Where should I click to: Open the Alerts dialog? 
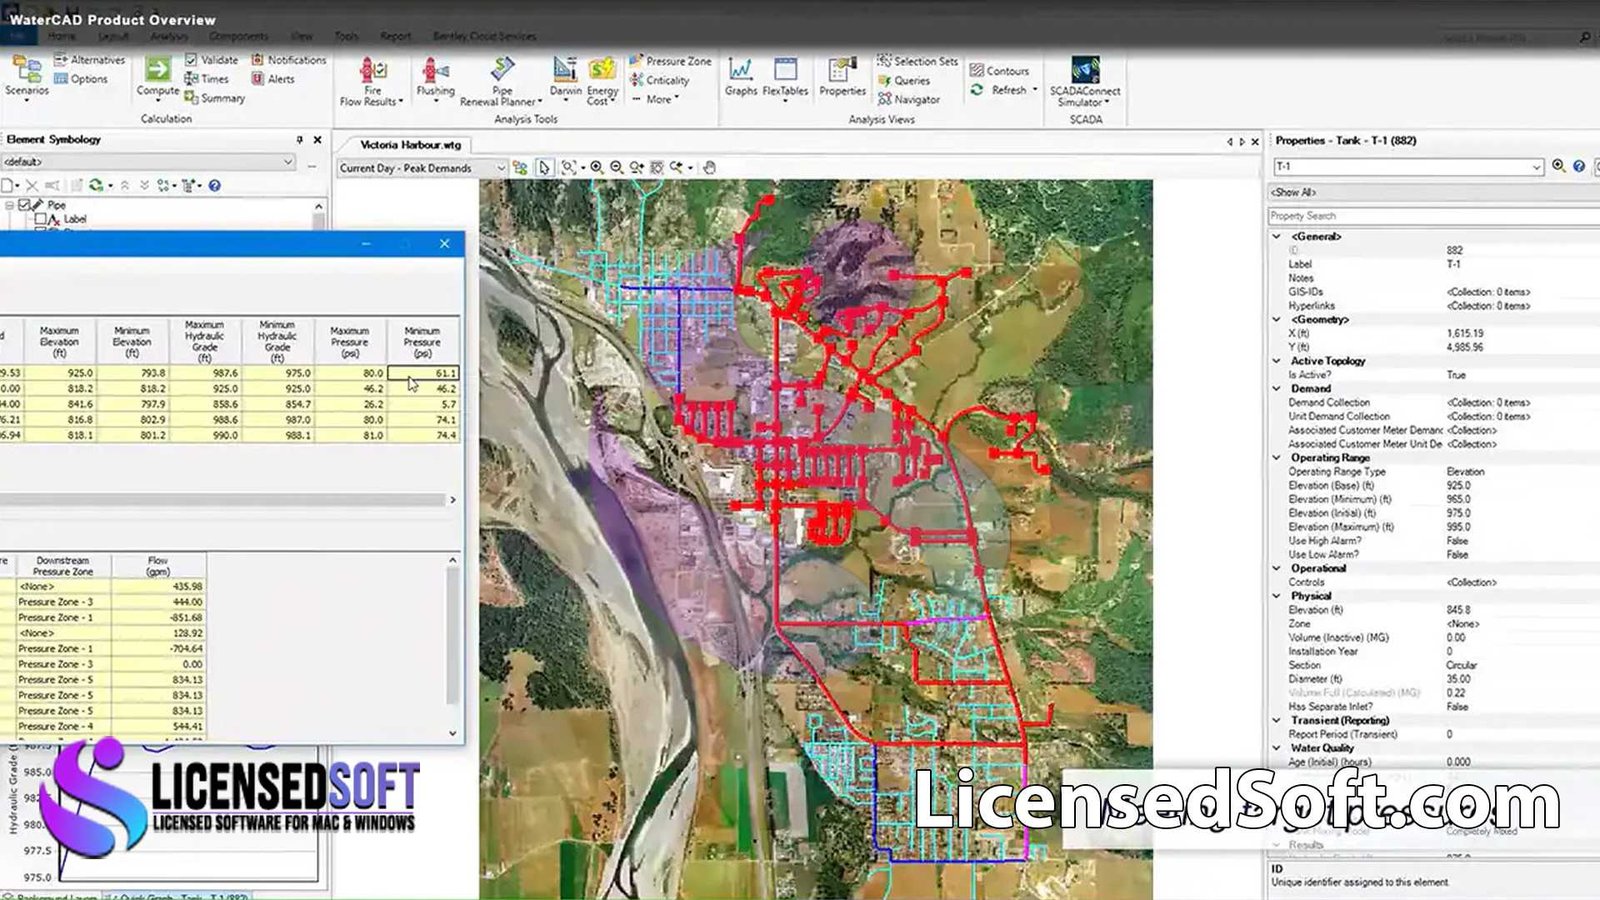pyautogui.click(x=273, y=79)
